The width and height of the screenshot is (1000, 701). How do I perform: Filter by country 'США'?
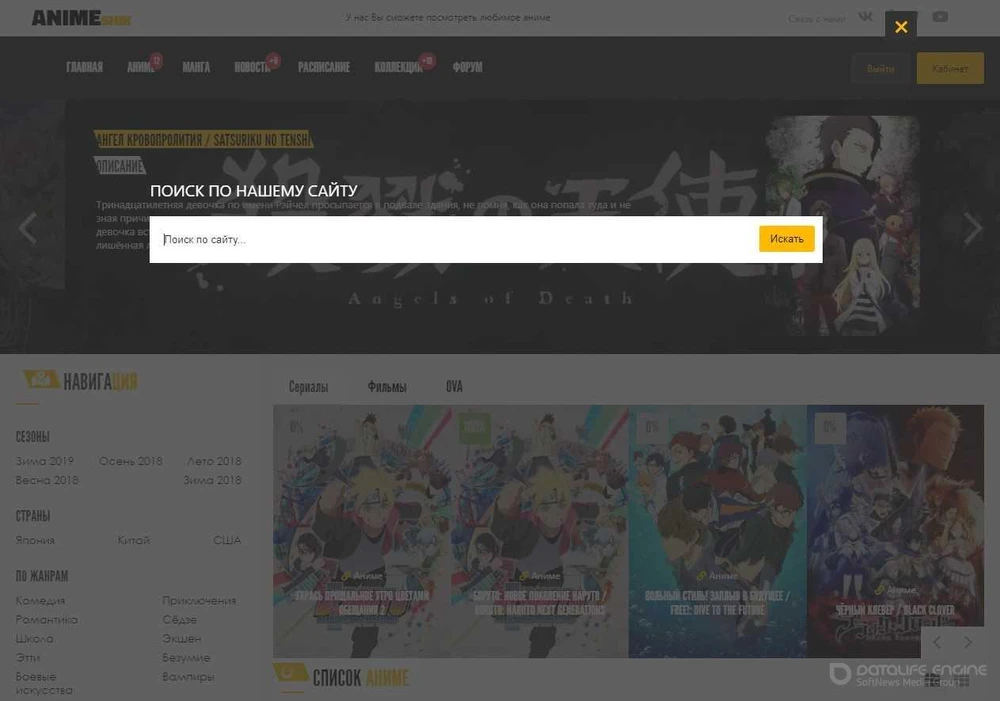(227, 540)
